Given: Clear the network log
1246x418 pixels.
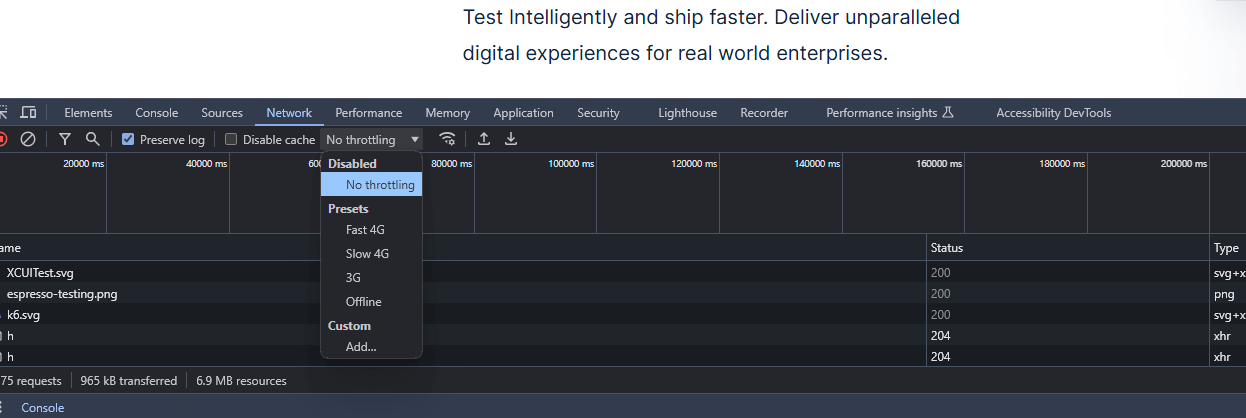Looking at the screenshot, I should (x=28, y=139).
